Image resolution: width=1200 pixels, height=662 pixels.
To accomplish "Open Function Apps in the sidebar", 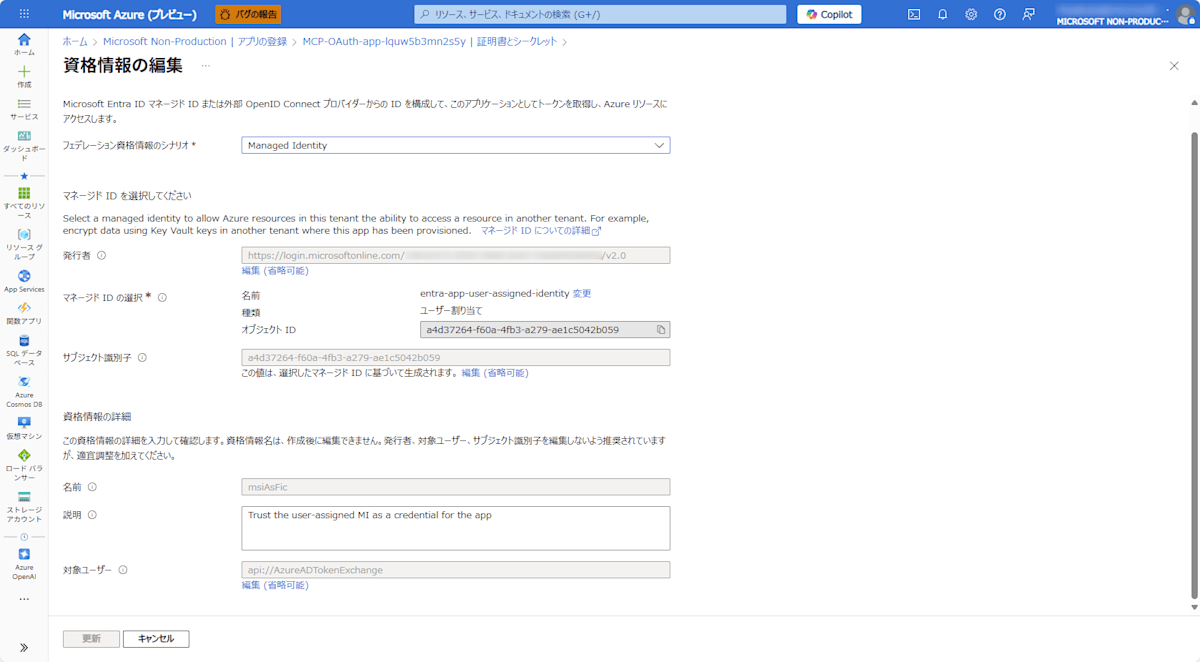I will coord(24,313).
